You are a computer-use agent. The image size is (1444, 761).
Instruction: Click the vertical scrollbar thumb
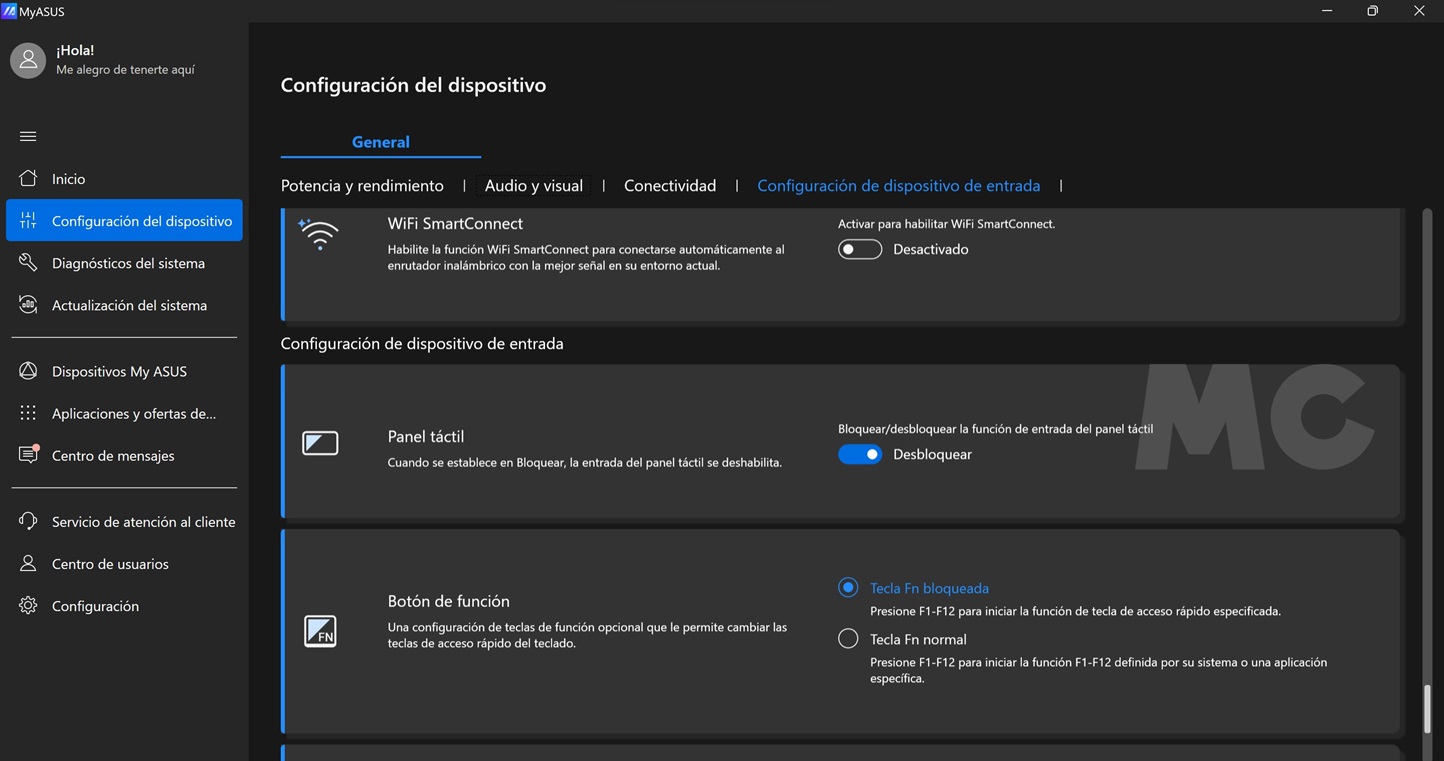coord(1427,708)
